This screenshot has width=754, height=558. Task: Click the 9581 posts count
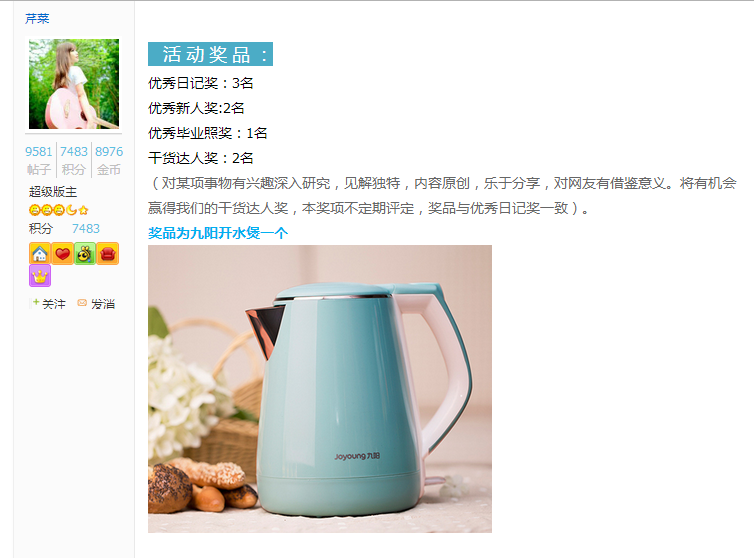click(38, 152)
